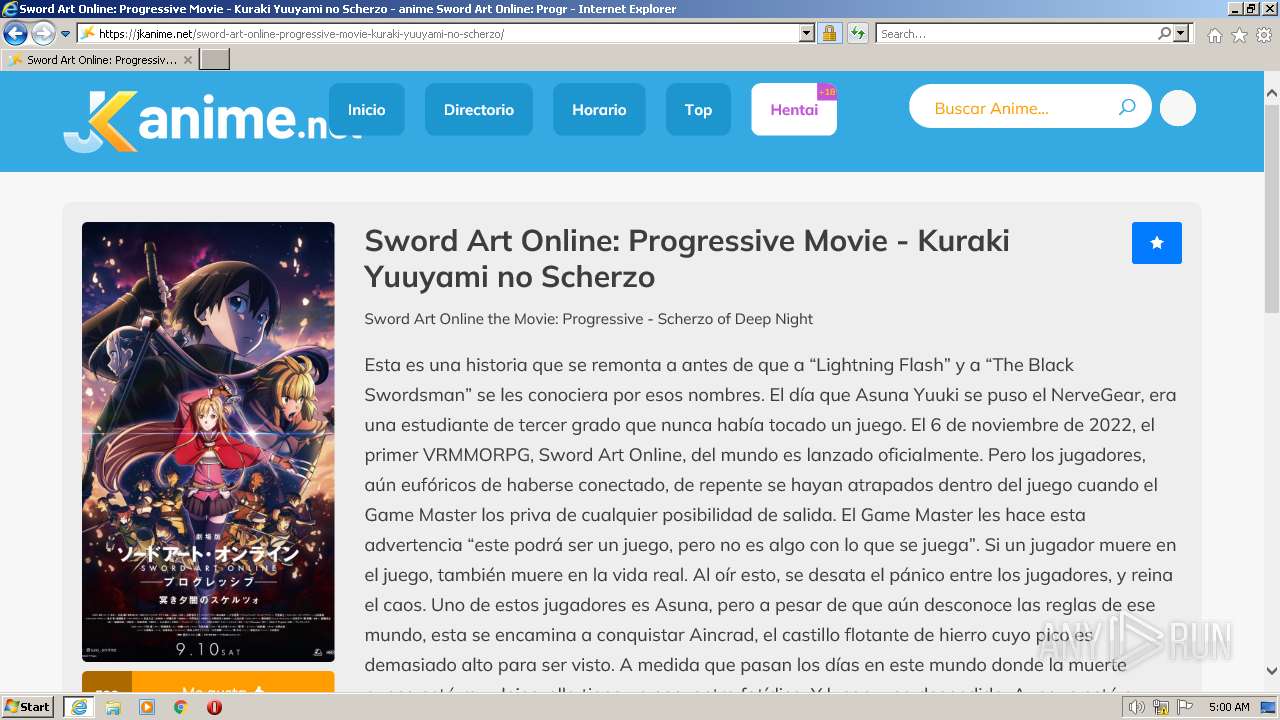Click the red stop-sign taskbar icon
The width and height of the screenshot is (1280, 720).
pyautogui.click(x=214, y=707)
